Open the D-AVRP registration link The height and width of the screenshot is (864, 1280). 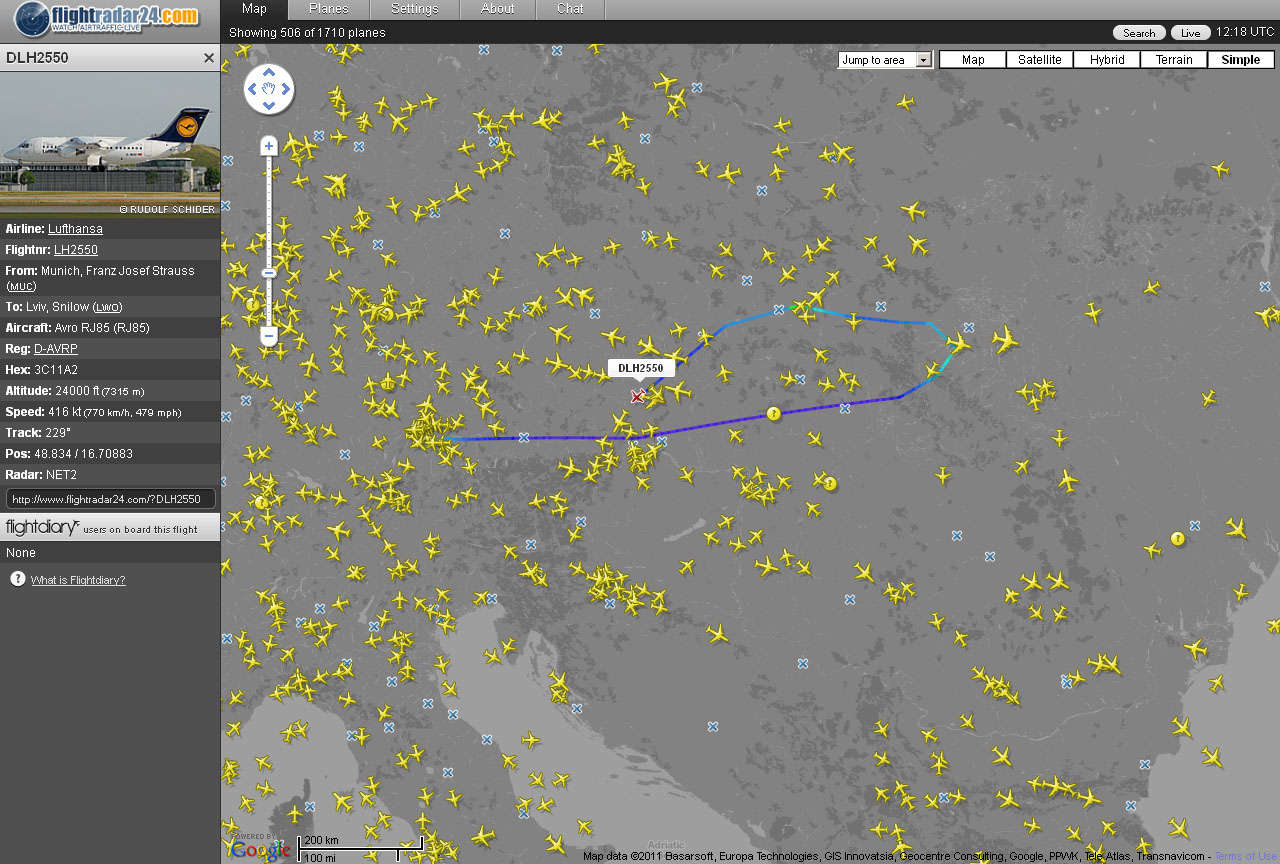pyautogui.click(x=56, y=349)
